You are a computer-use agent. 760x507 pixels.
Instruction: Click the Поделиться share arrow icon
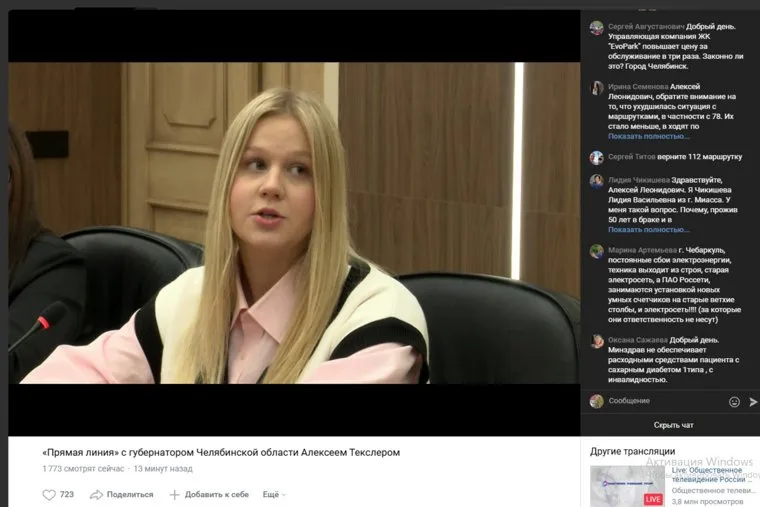pyautogui.click(x=97, y=494)
